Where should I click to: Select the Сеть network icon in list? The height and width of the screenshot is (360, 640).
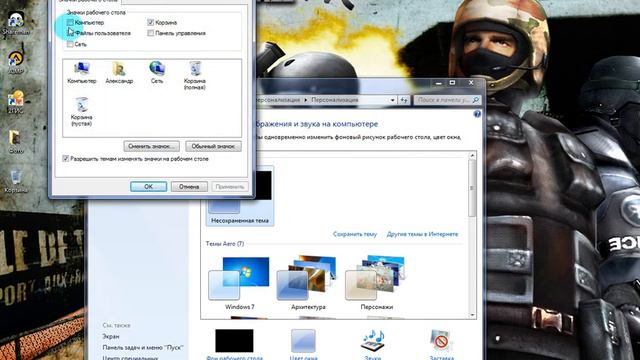click(157, 73)
